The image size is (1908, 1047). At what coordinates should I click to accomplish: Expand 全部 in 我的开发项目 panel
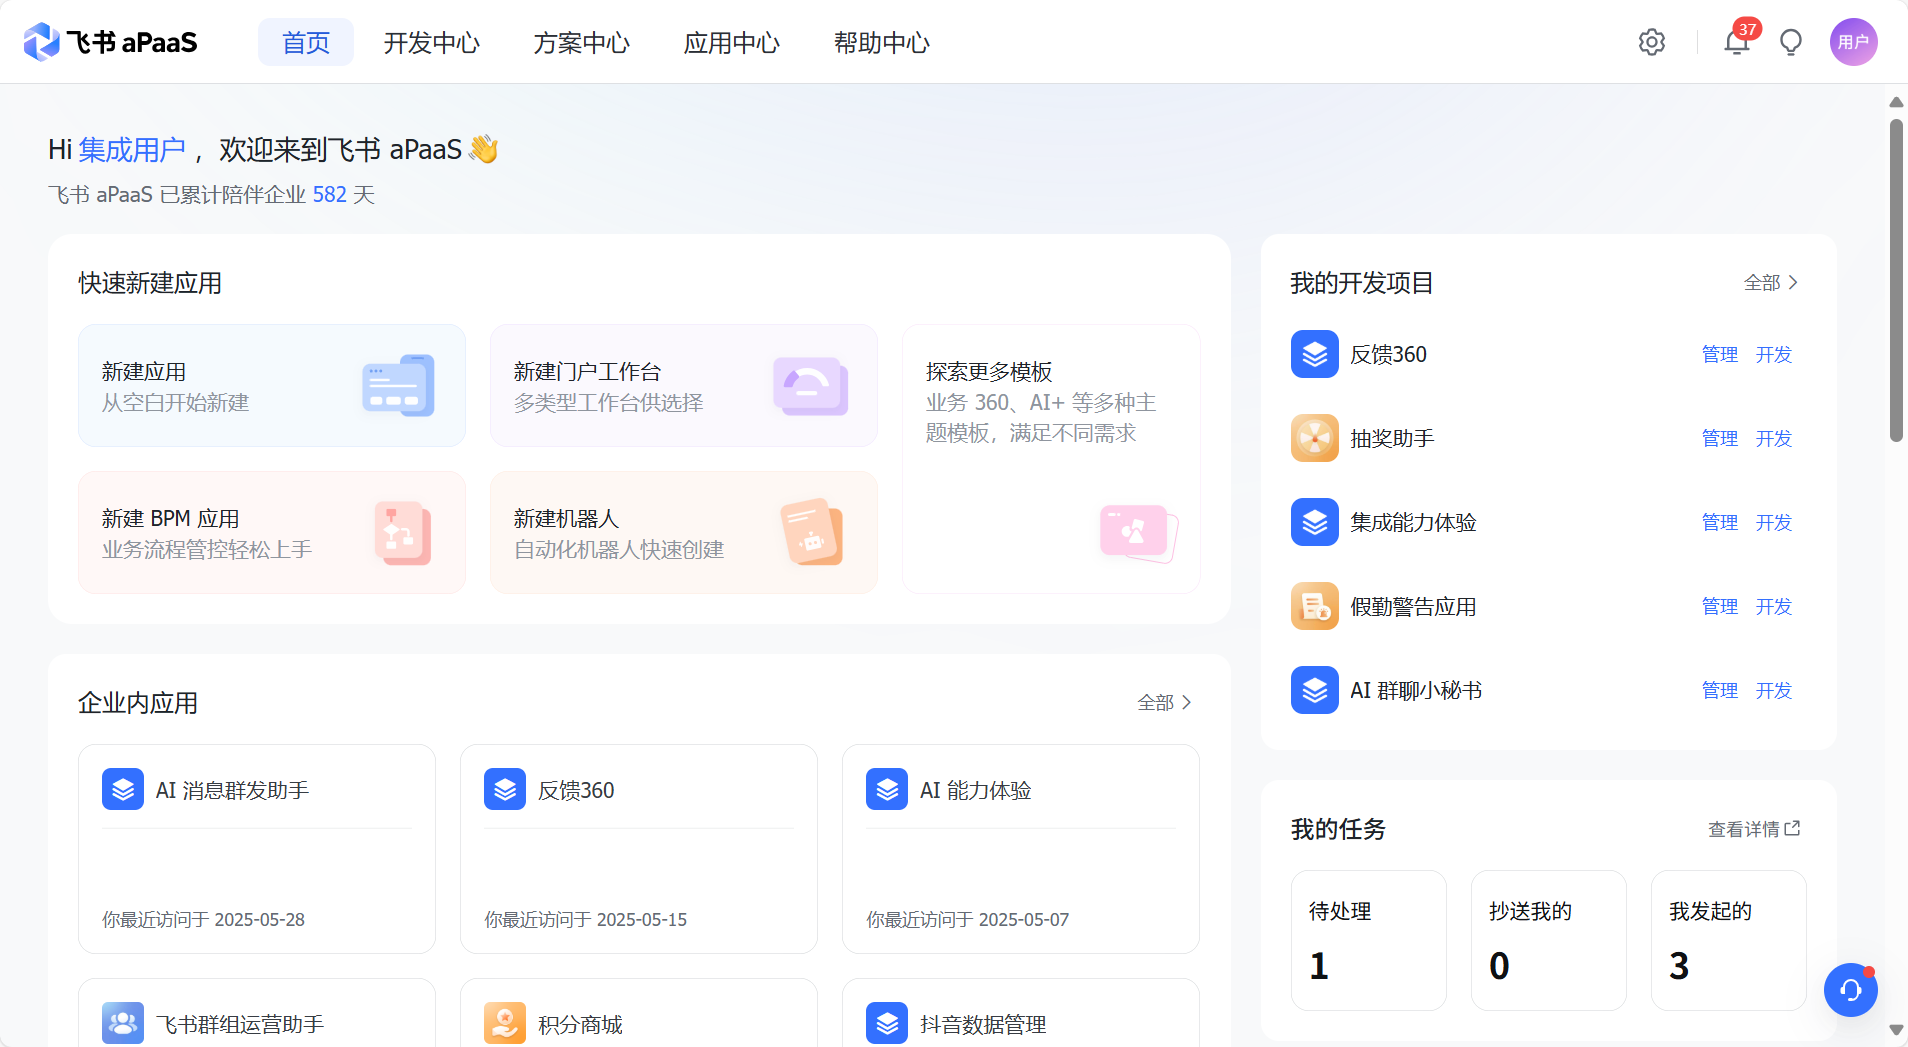[x=1770, y=283]
